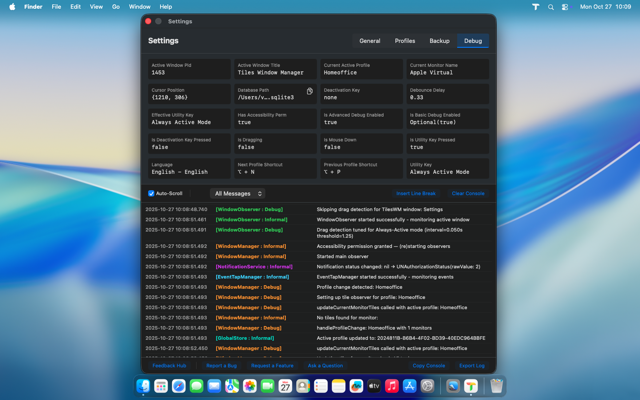This screenshot has height=400, width=640.
Task: Click the Finder menu bar item
Action: pyautogui.click(x=33, y=7)
